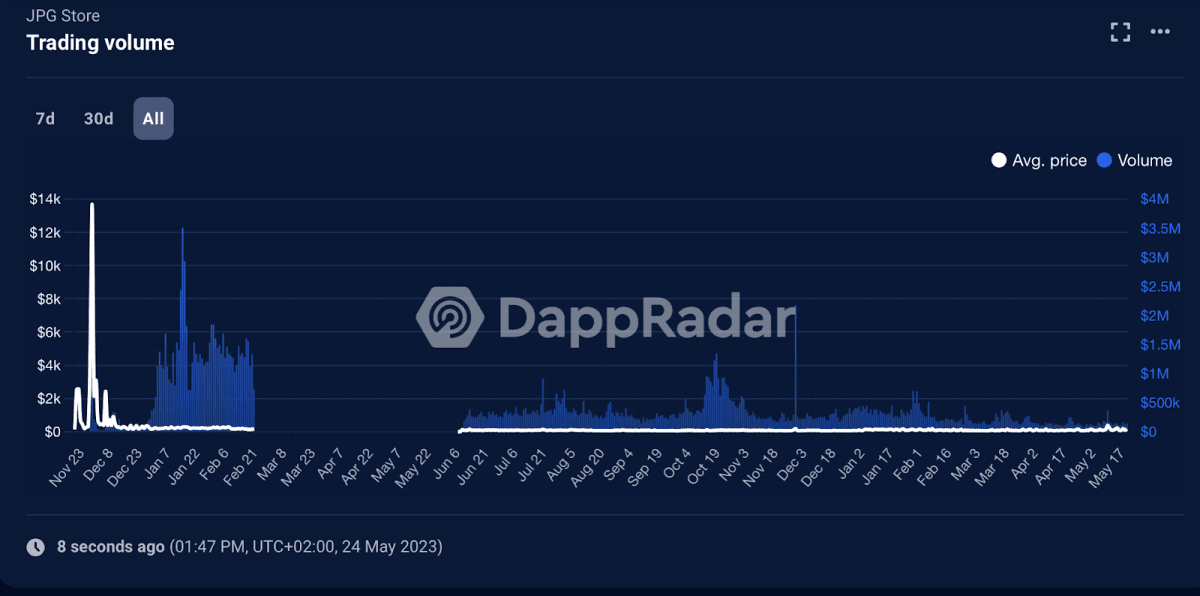The height and width of the screenshot is (596, 1200).
Task: Click the fullscreen expand icon
Action: coord(1120,31)
